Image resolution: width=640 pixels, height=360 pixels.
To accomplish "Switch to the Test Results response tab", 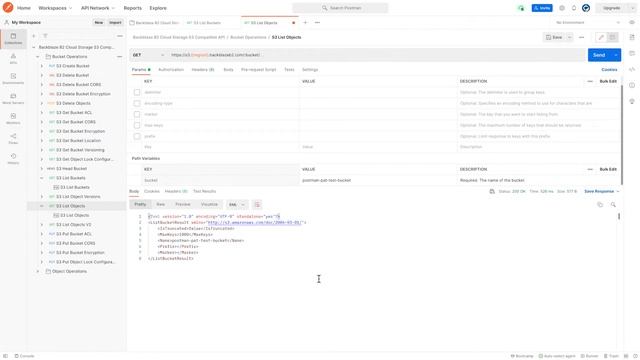I will pos(204,191).
